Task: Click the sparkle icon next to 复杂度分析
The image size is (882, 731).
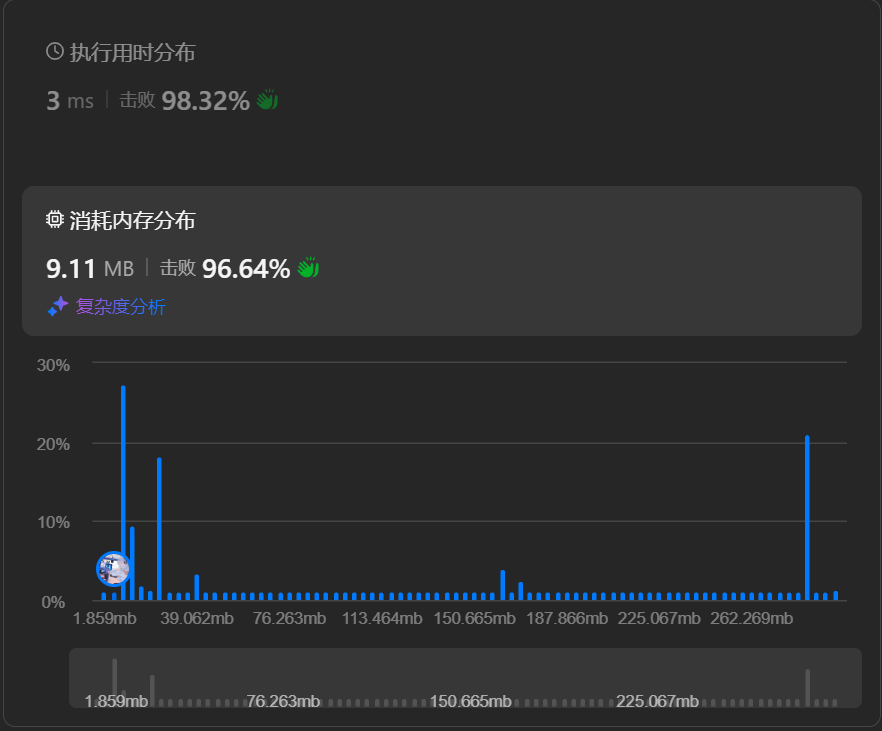Action: [x=57, y=306]
